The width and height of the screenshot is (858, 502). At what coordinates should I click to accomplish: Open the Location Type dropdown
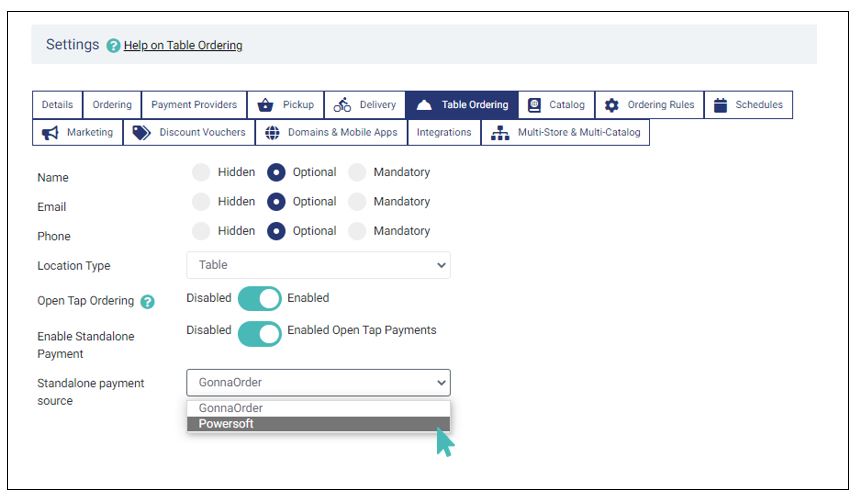coord(318,265)
